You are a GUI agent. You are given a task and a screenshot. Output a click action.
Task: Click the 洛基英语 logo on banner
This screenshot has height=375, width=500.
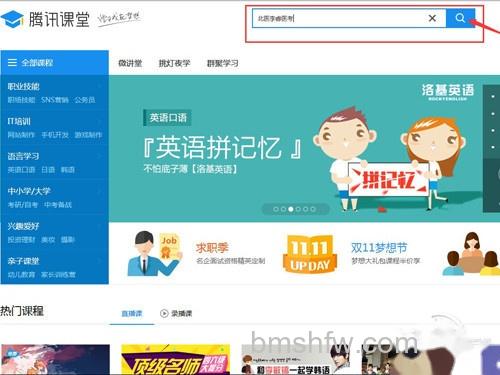[448, 92]
